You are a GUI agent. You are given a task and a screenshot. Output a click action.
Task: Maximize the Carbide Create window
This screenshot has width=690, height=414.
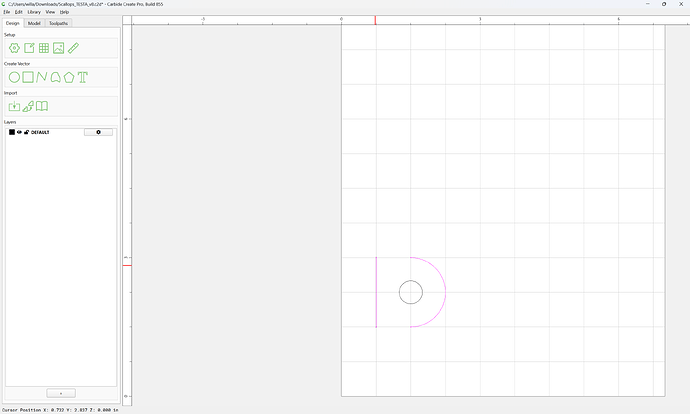(x=664, y=4)
